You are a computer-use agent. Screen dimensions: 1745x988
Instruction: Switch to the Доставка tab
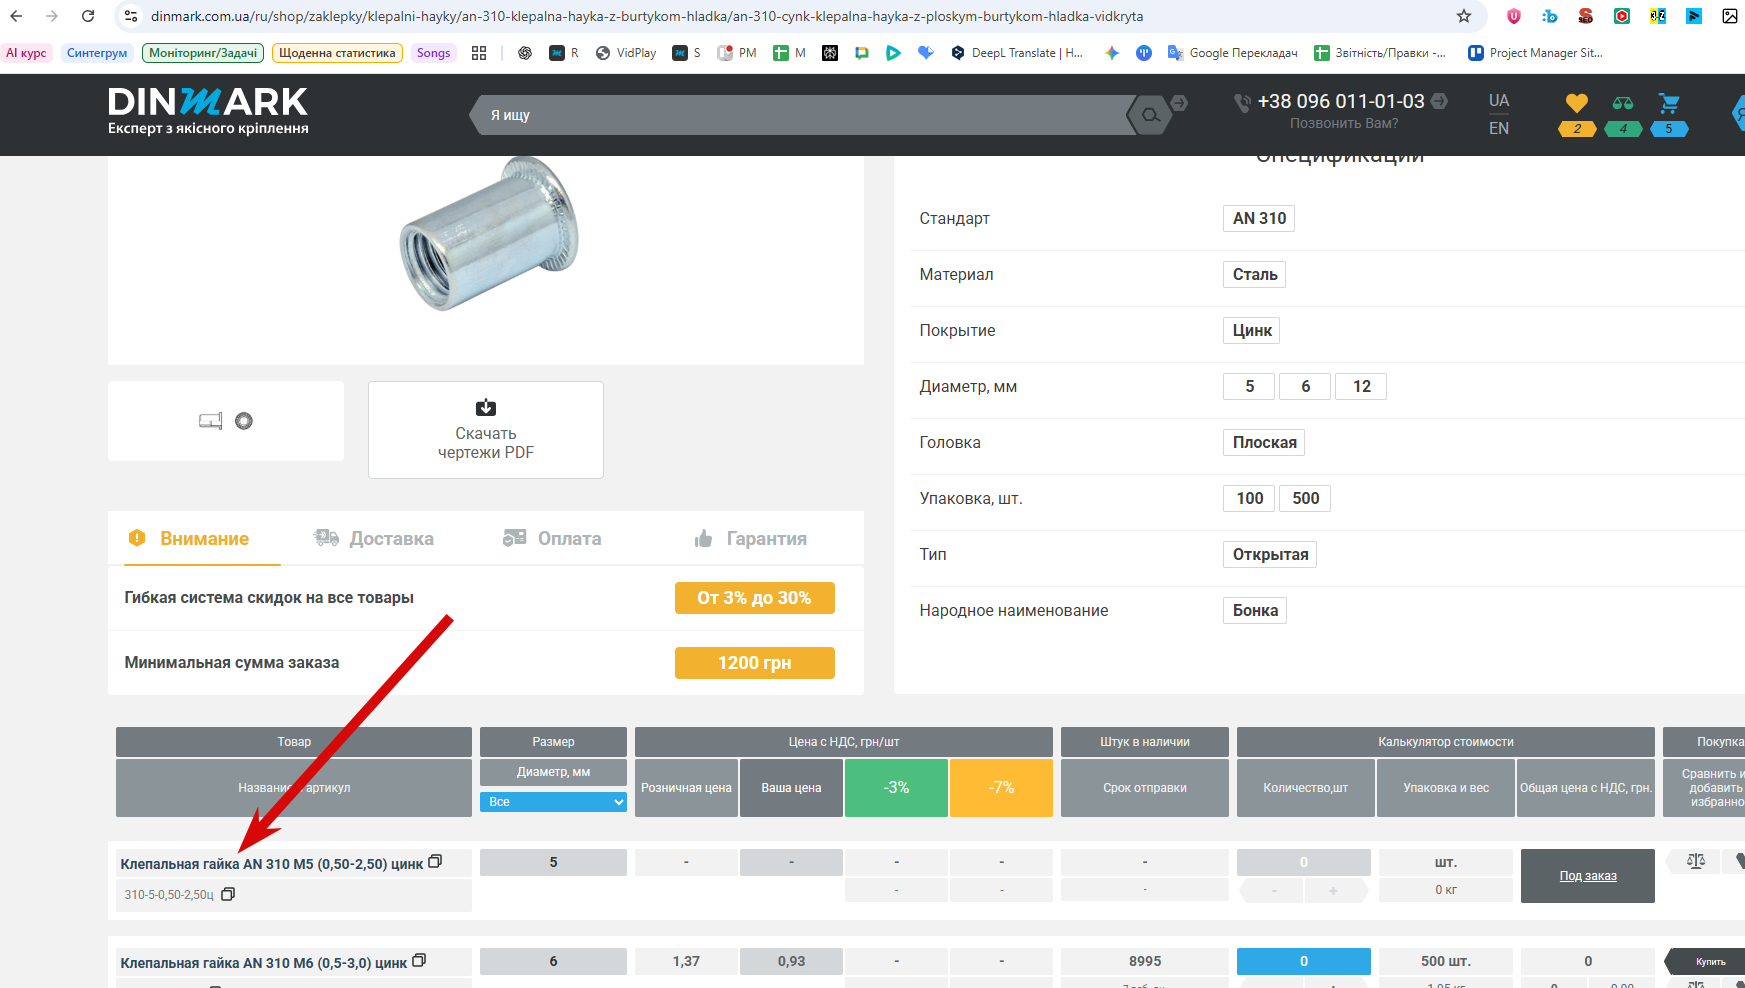(375, 539)
